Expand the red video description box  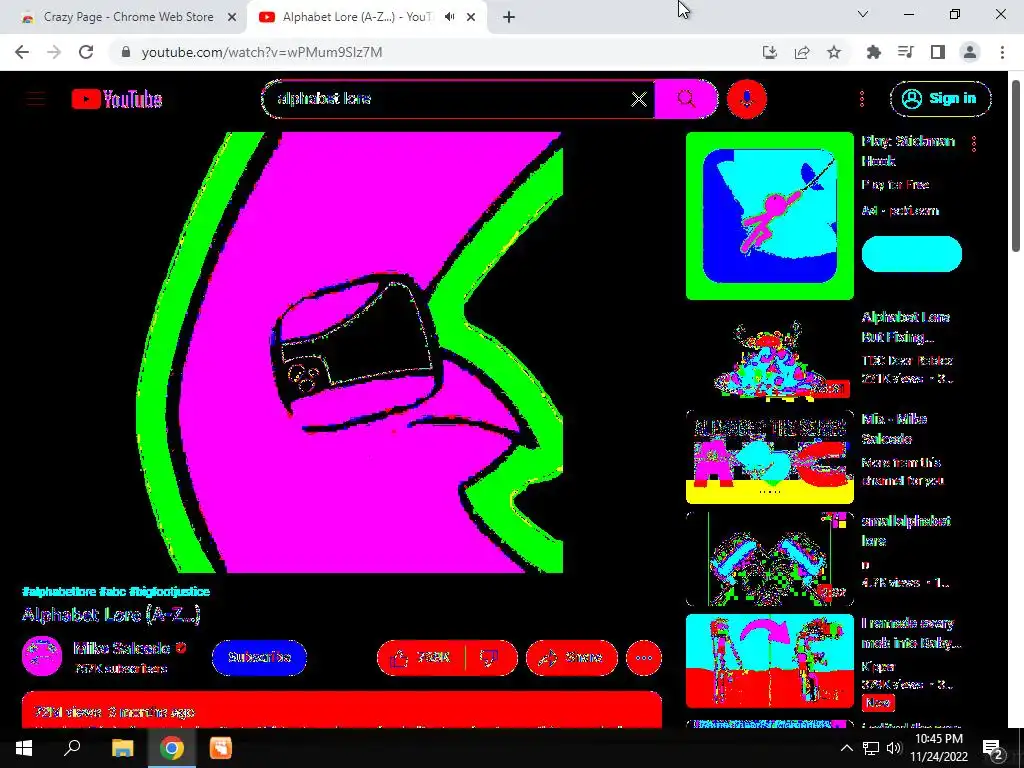[x=342, y=710]
